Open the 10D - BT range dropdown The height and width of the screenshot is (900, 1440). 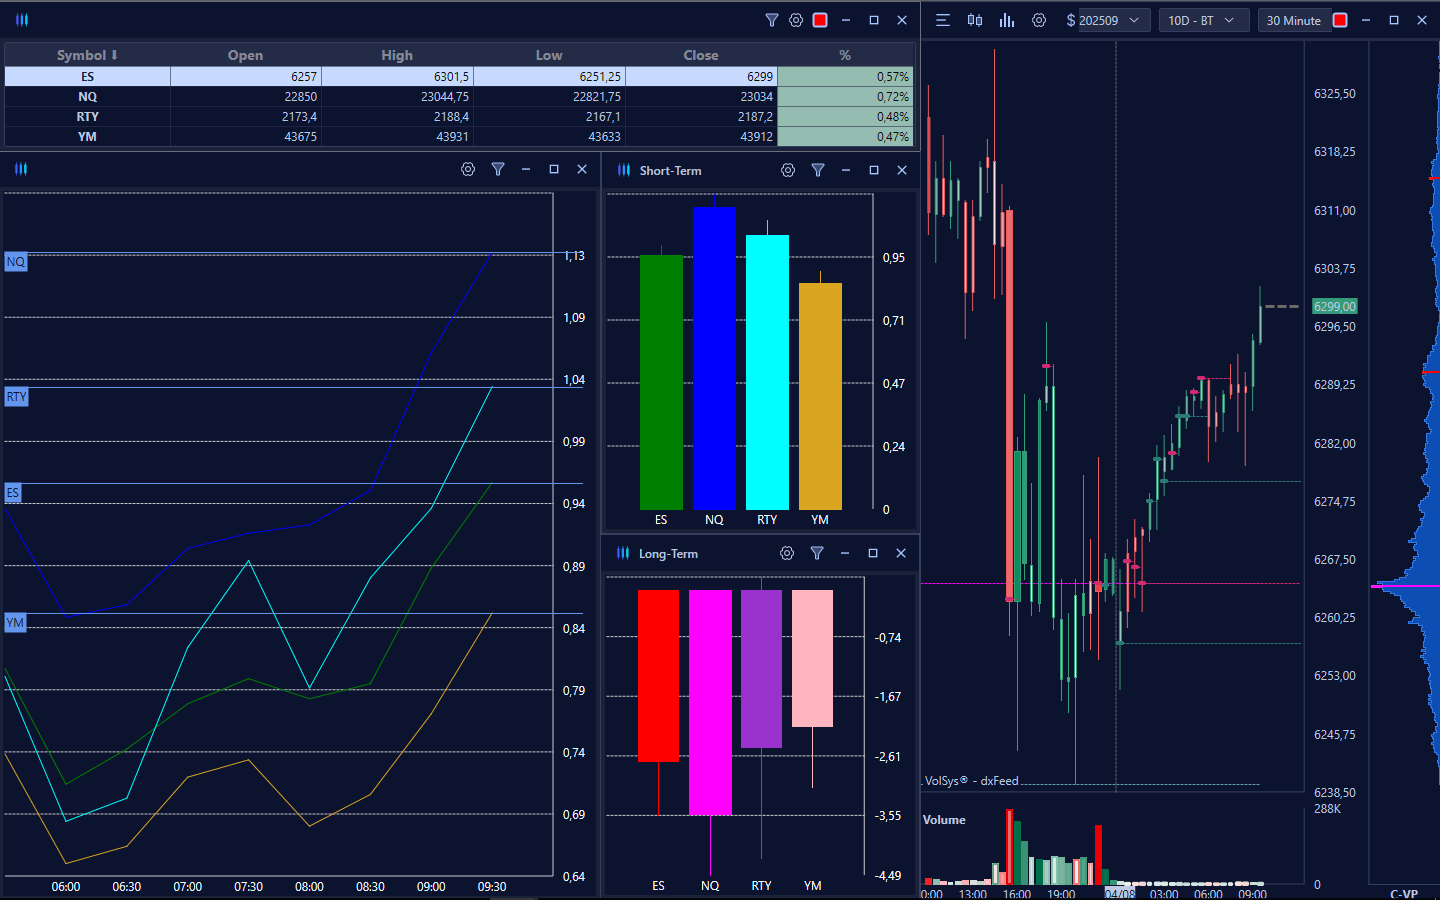click(x=1202, y=20)
